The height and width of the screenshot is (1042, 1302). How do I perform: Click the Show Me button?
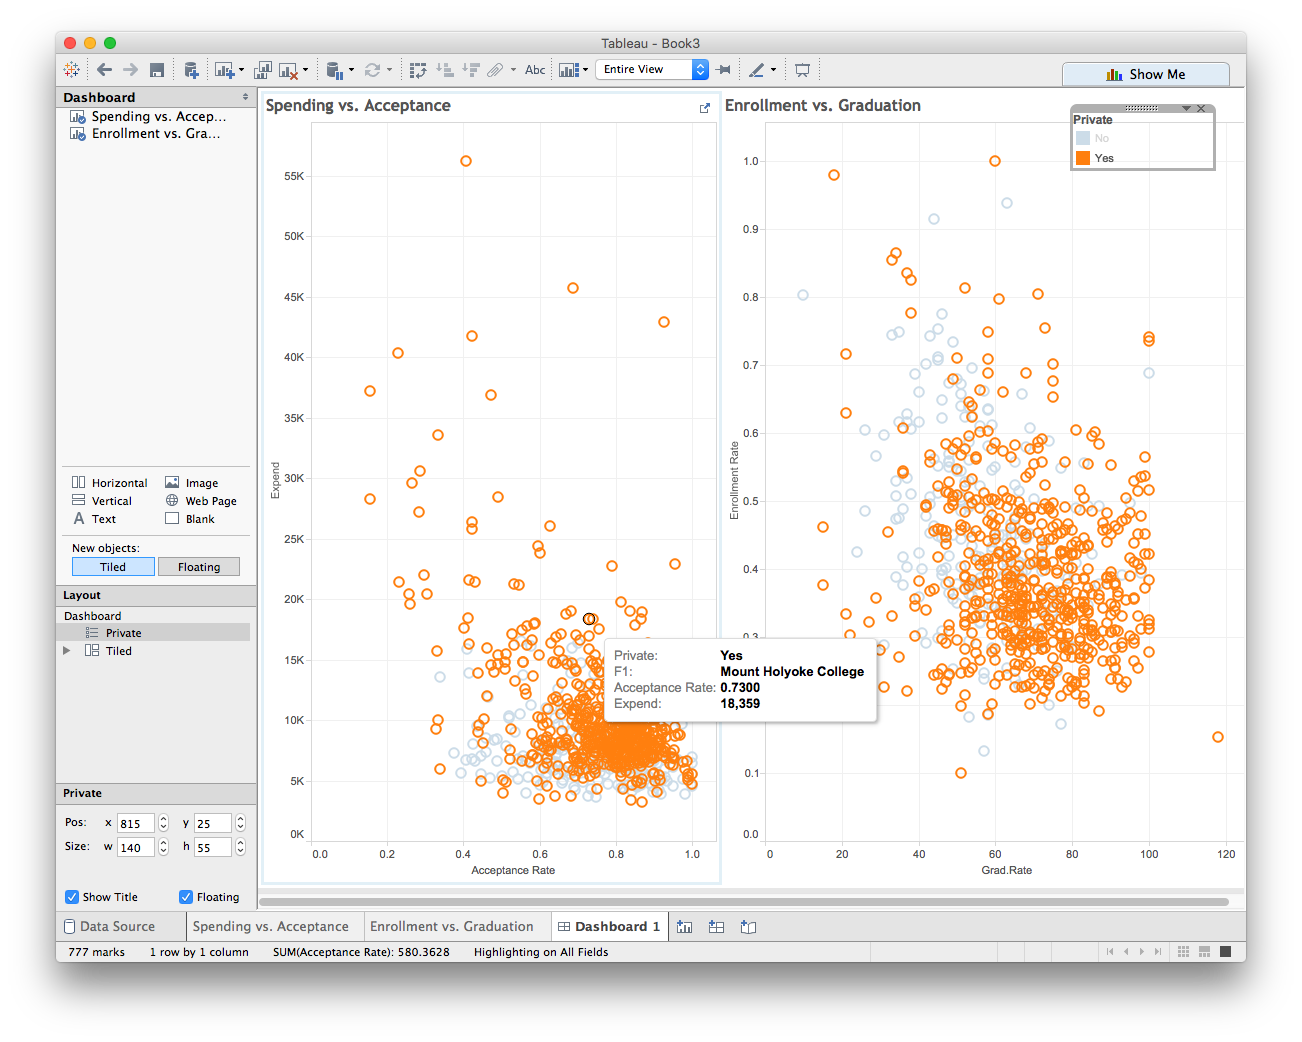(1146, 74)
